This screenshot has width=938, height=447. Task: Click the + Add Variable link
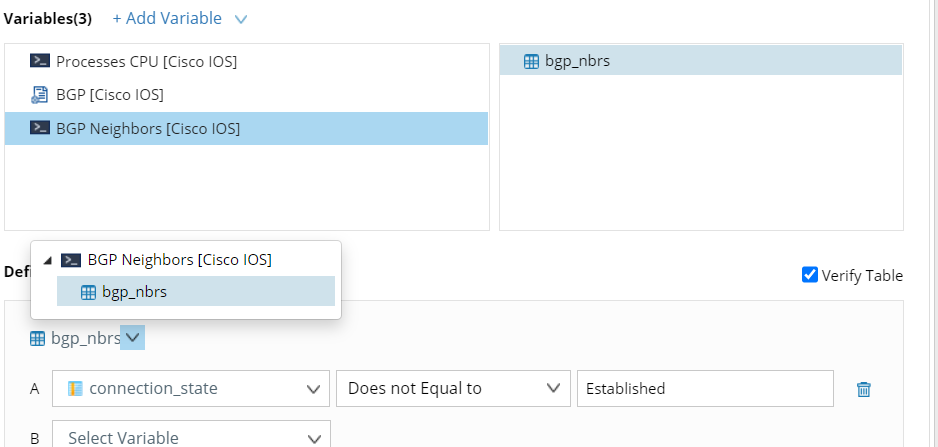point(166,19)
